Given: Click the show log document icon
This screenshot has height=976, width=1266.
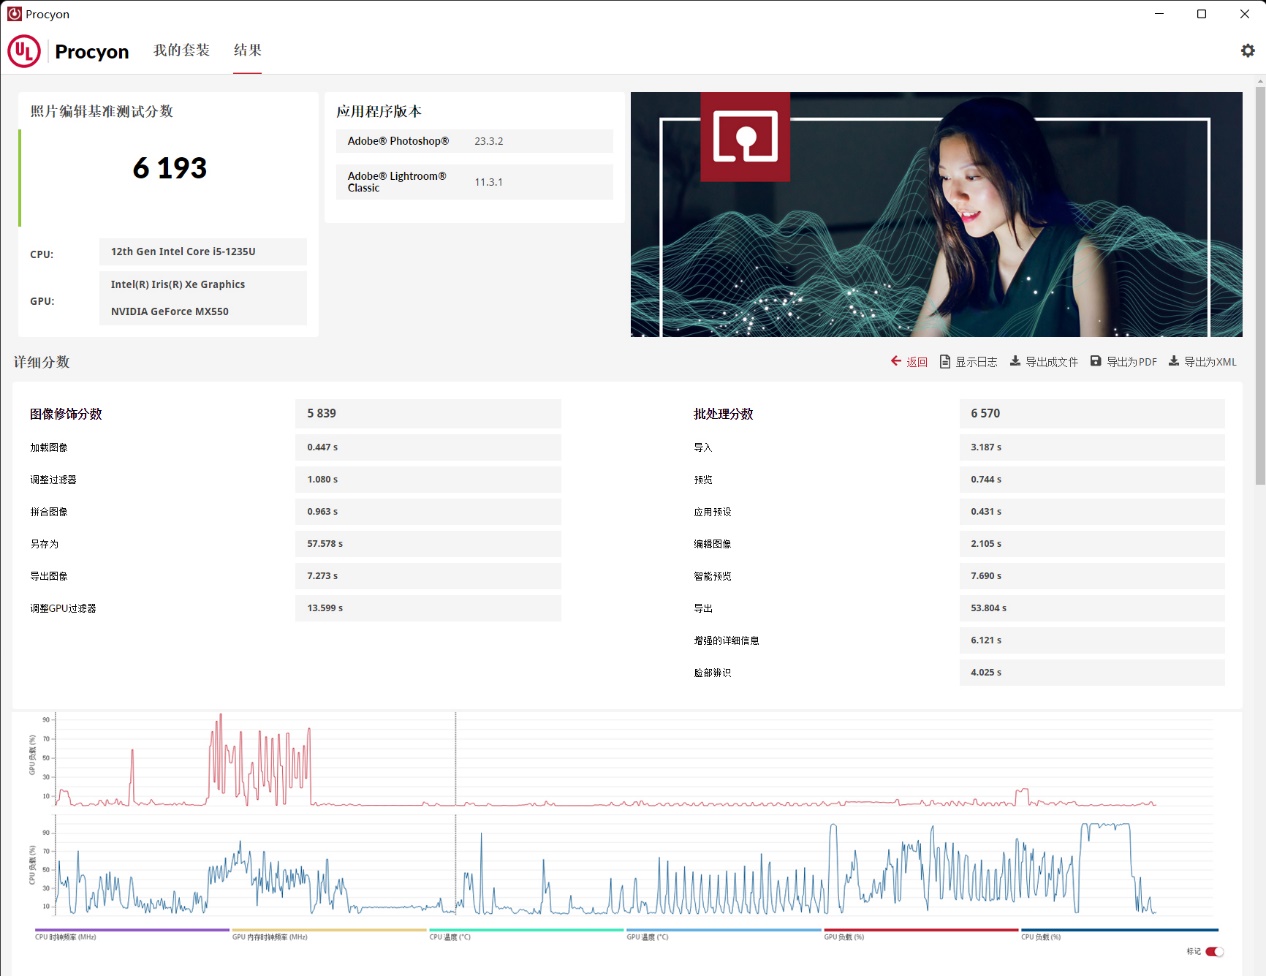Looking at the screenshot, I should point(945,361).
